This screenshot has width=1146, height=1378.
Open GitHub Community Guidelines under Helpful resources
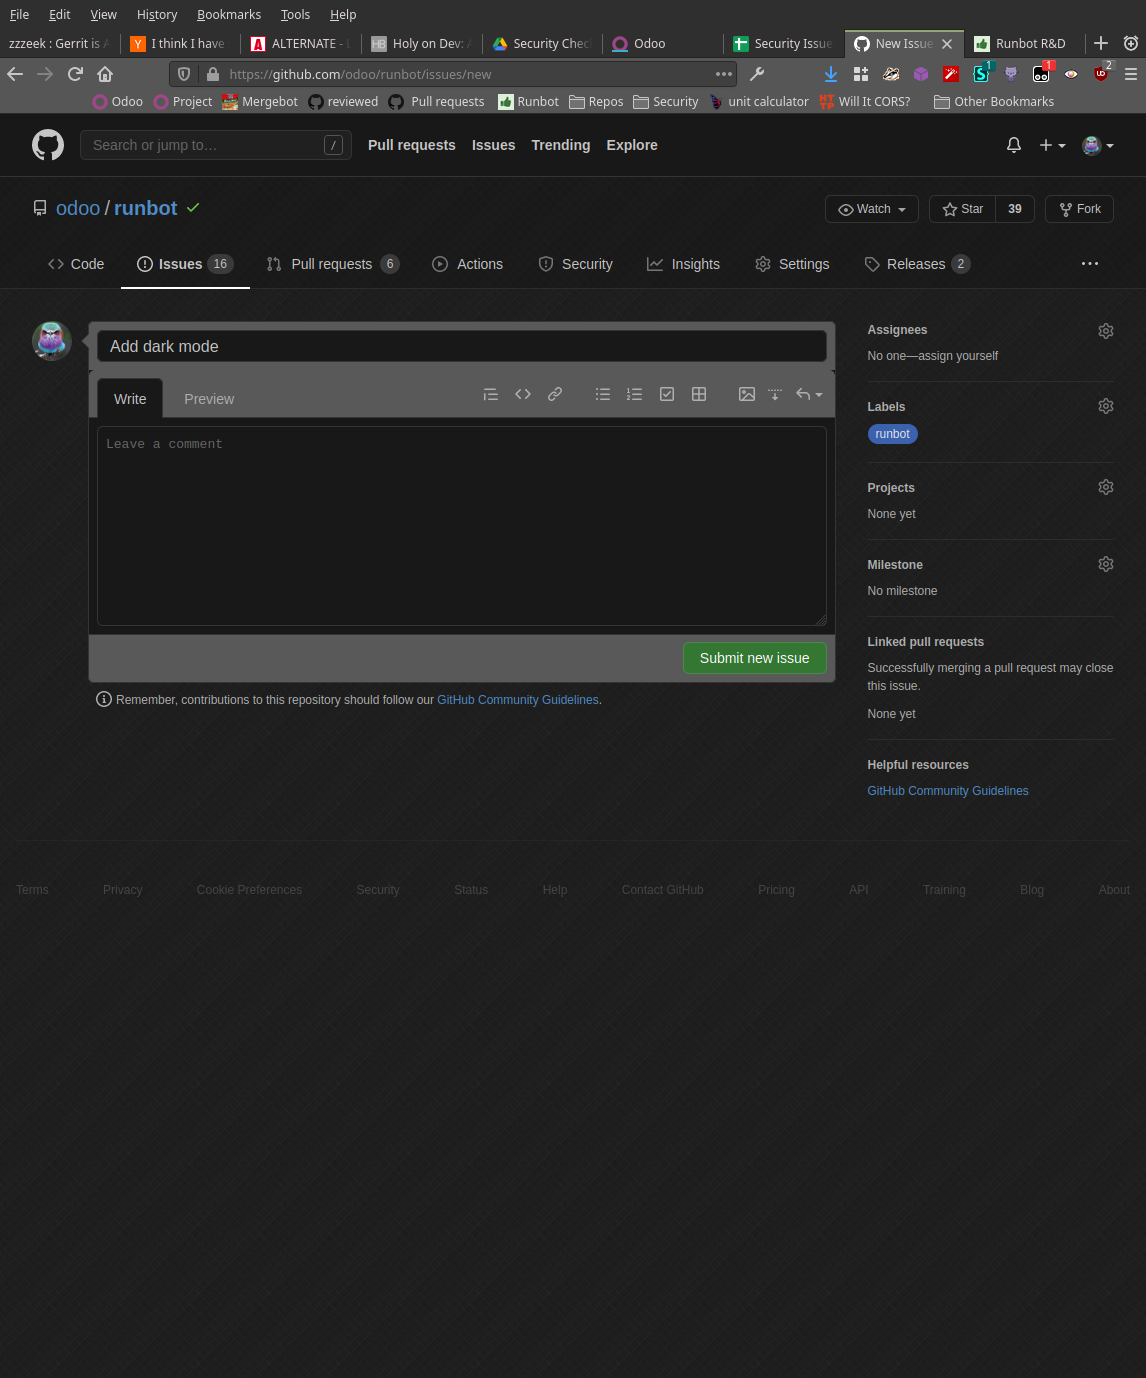[948, 791]
